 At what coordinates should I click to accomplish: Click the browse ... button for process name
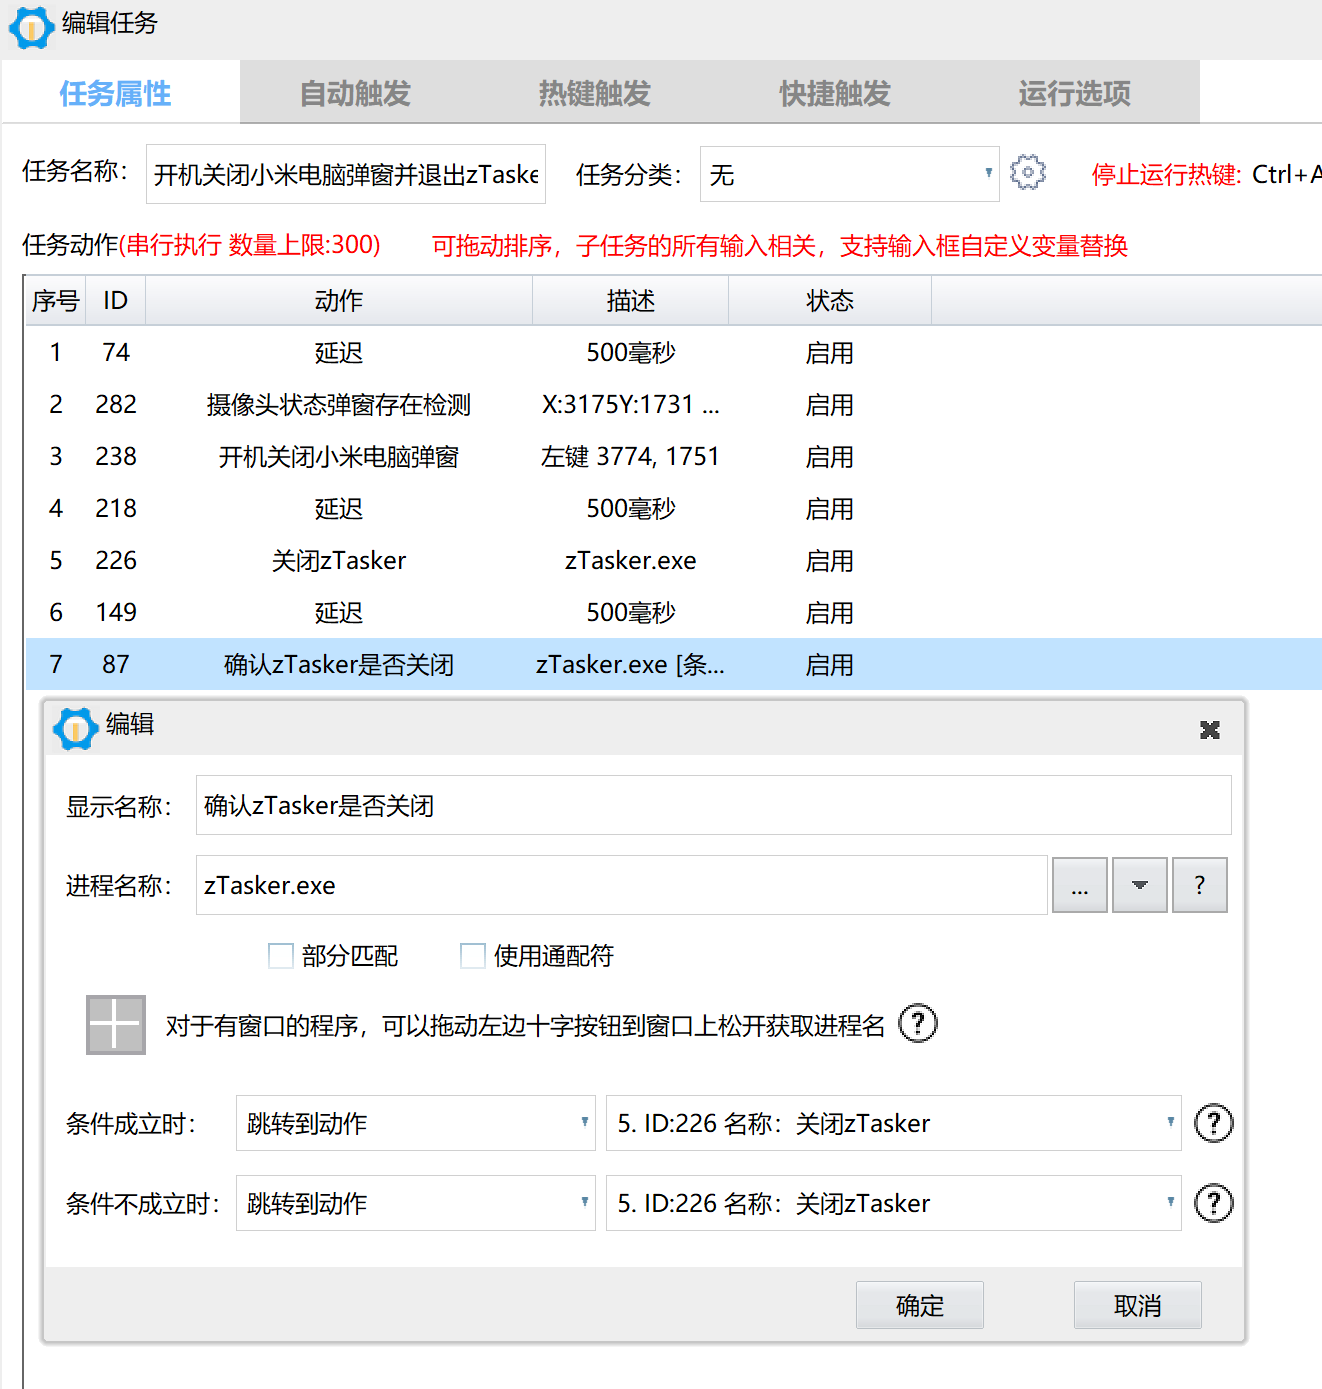tap(1079, 885)
